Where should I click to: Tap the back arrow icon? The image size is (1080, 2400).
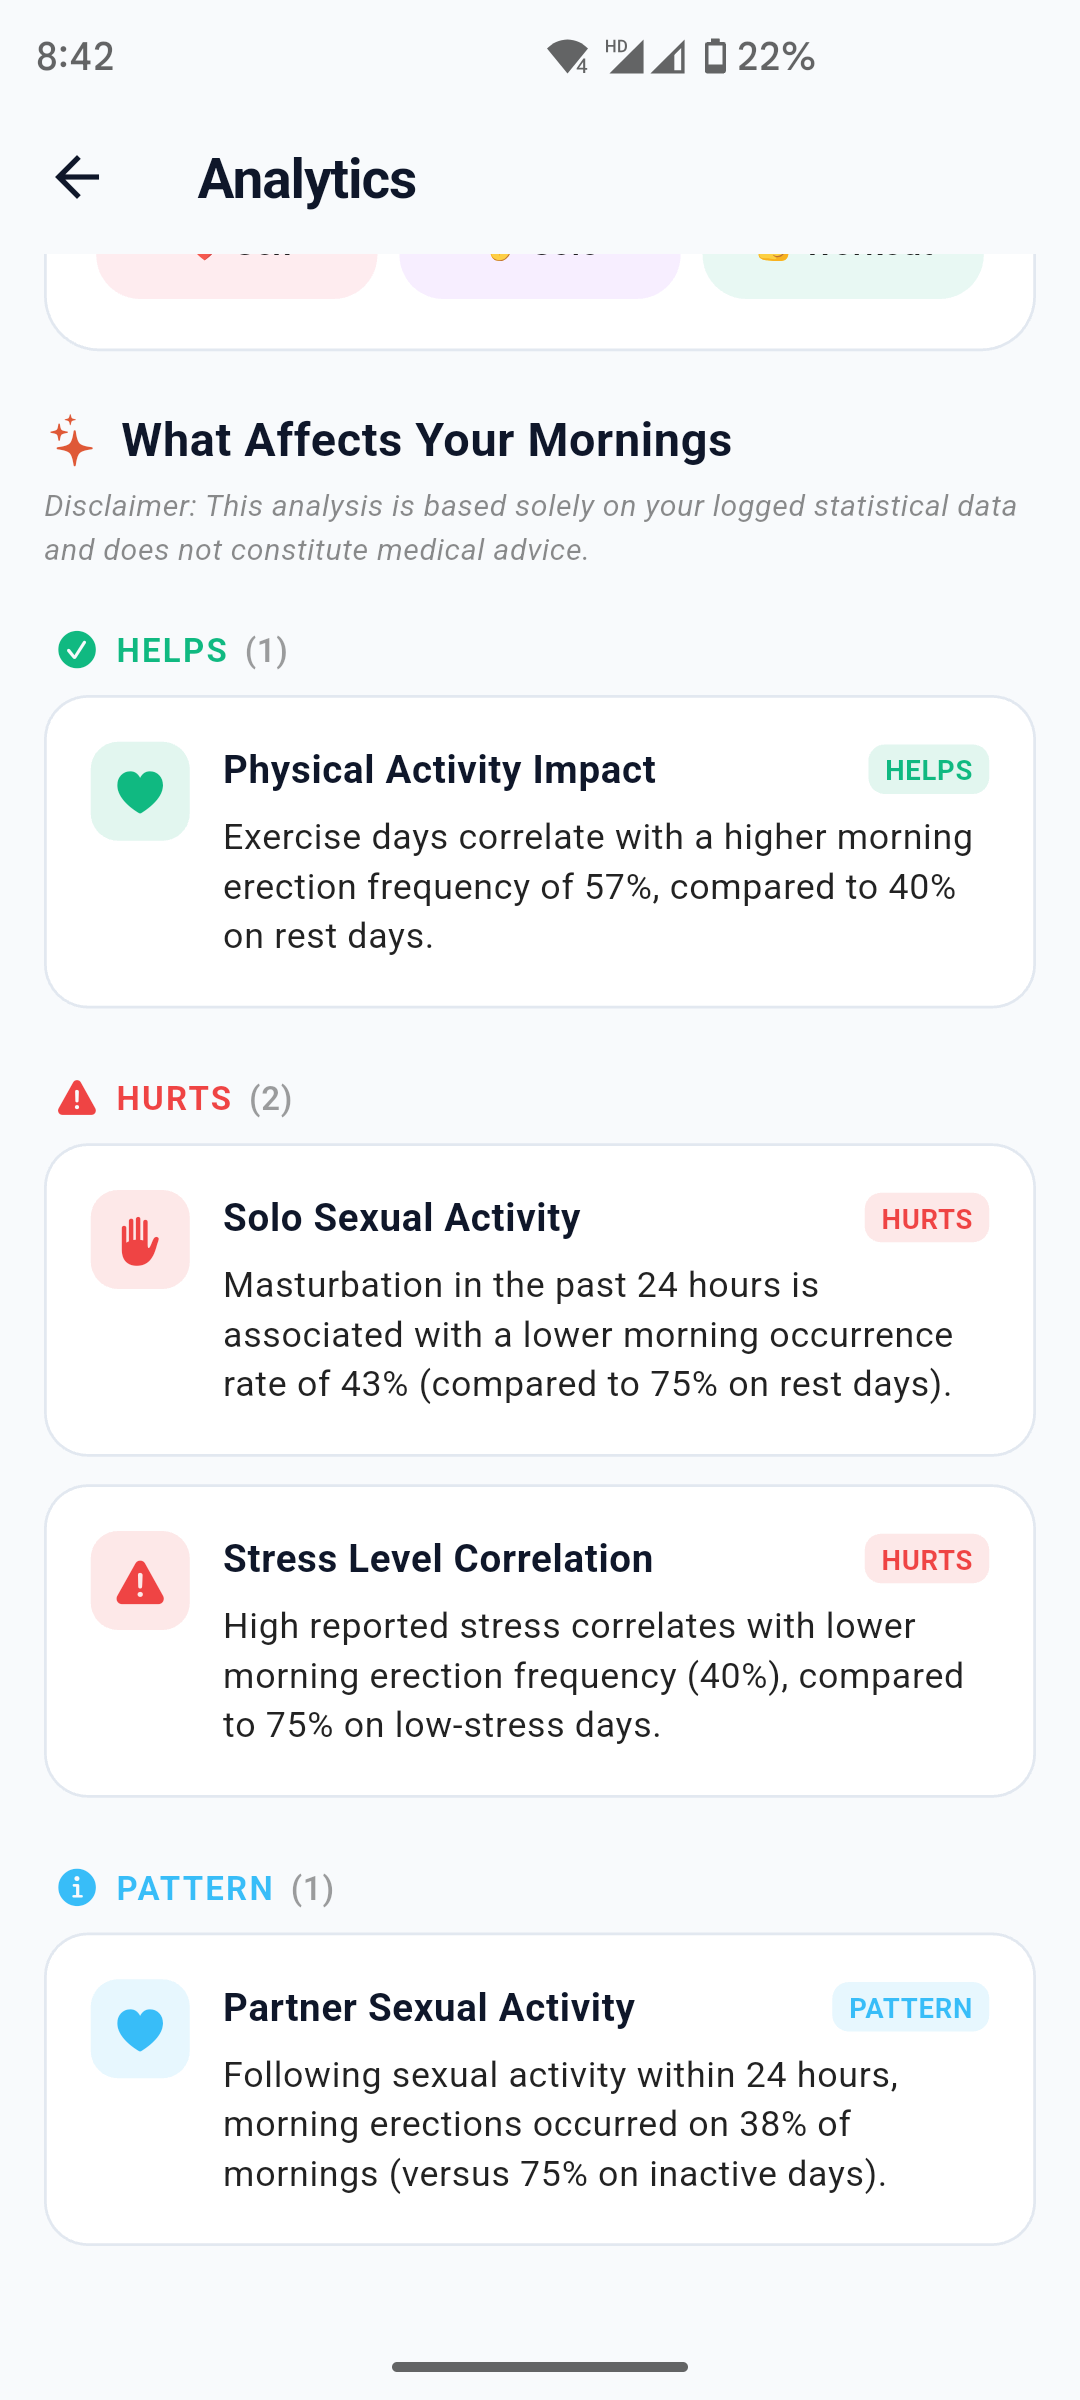(77, 178)
